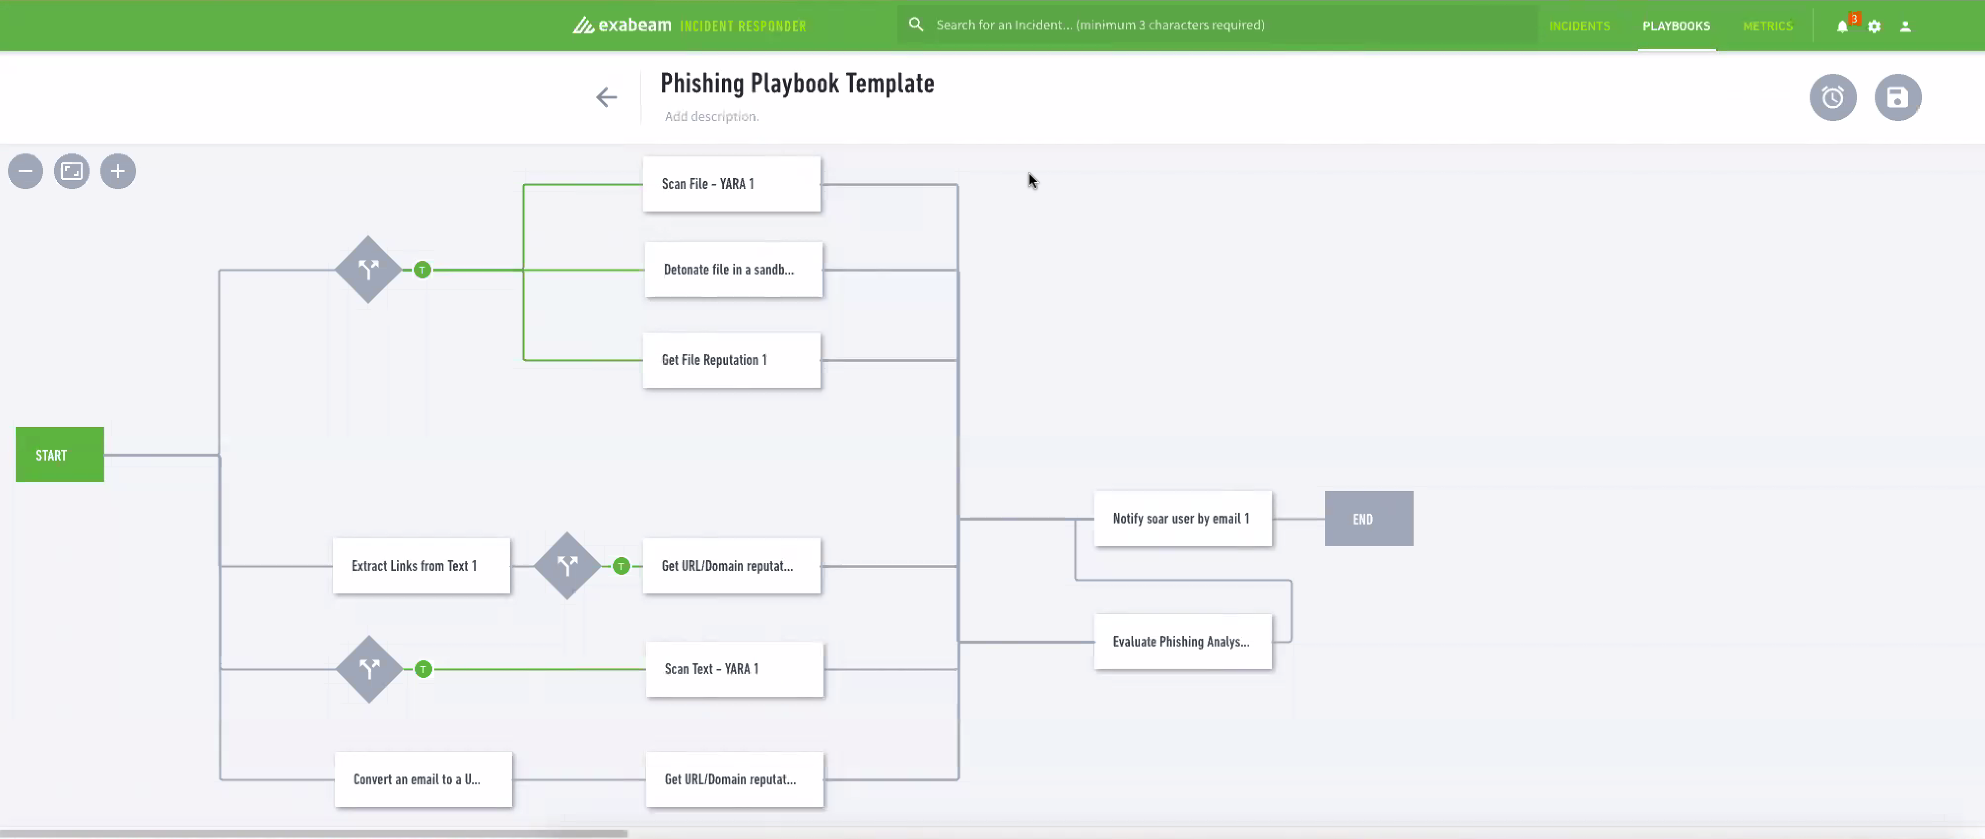
Task: Click the zoom in plus icon
Action: (118, 171)
